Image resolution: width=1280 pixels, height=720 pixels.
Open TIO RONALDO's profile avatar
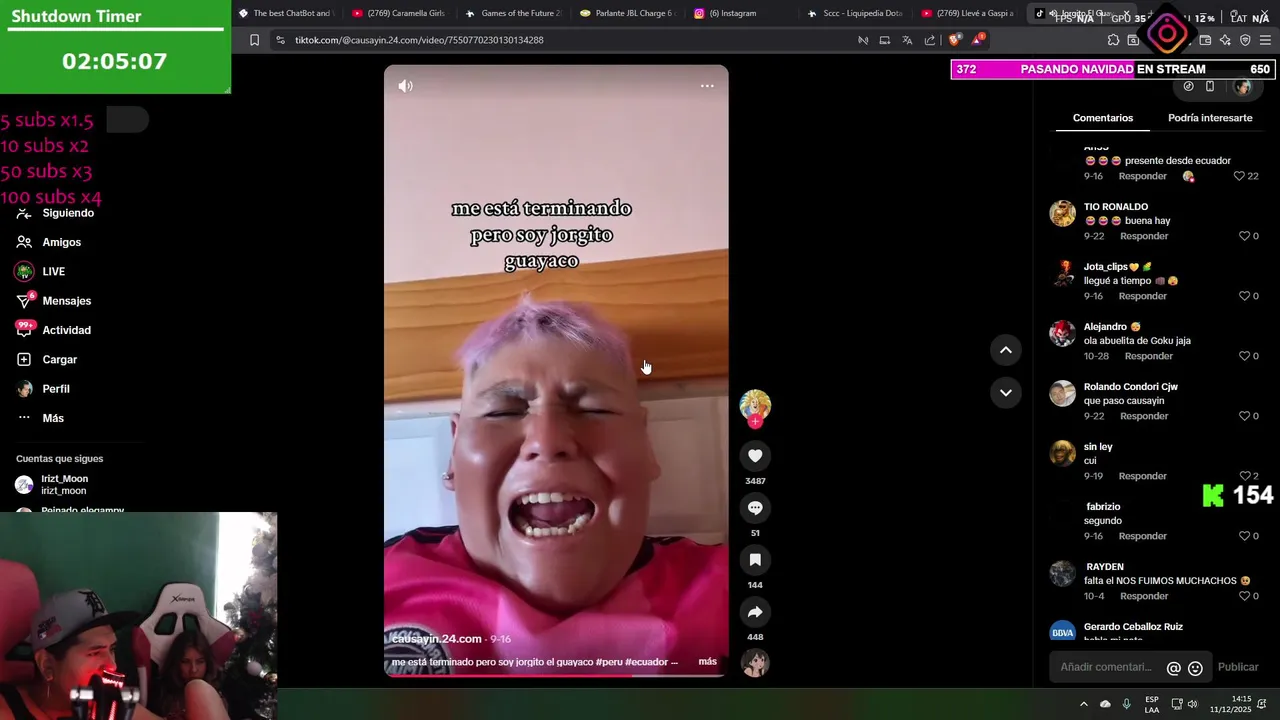click(x=1062, y=213)
